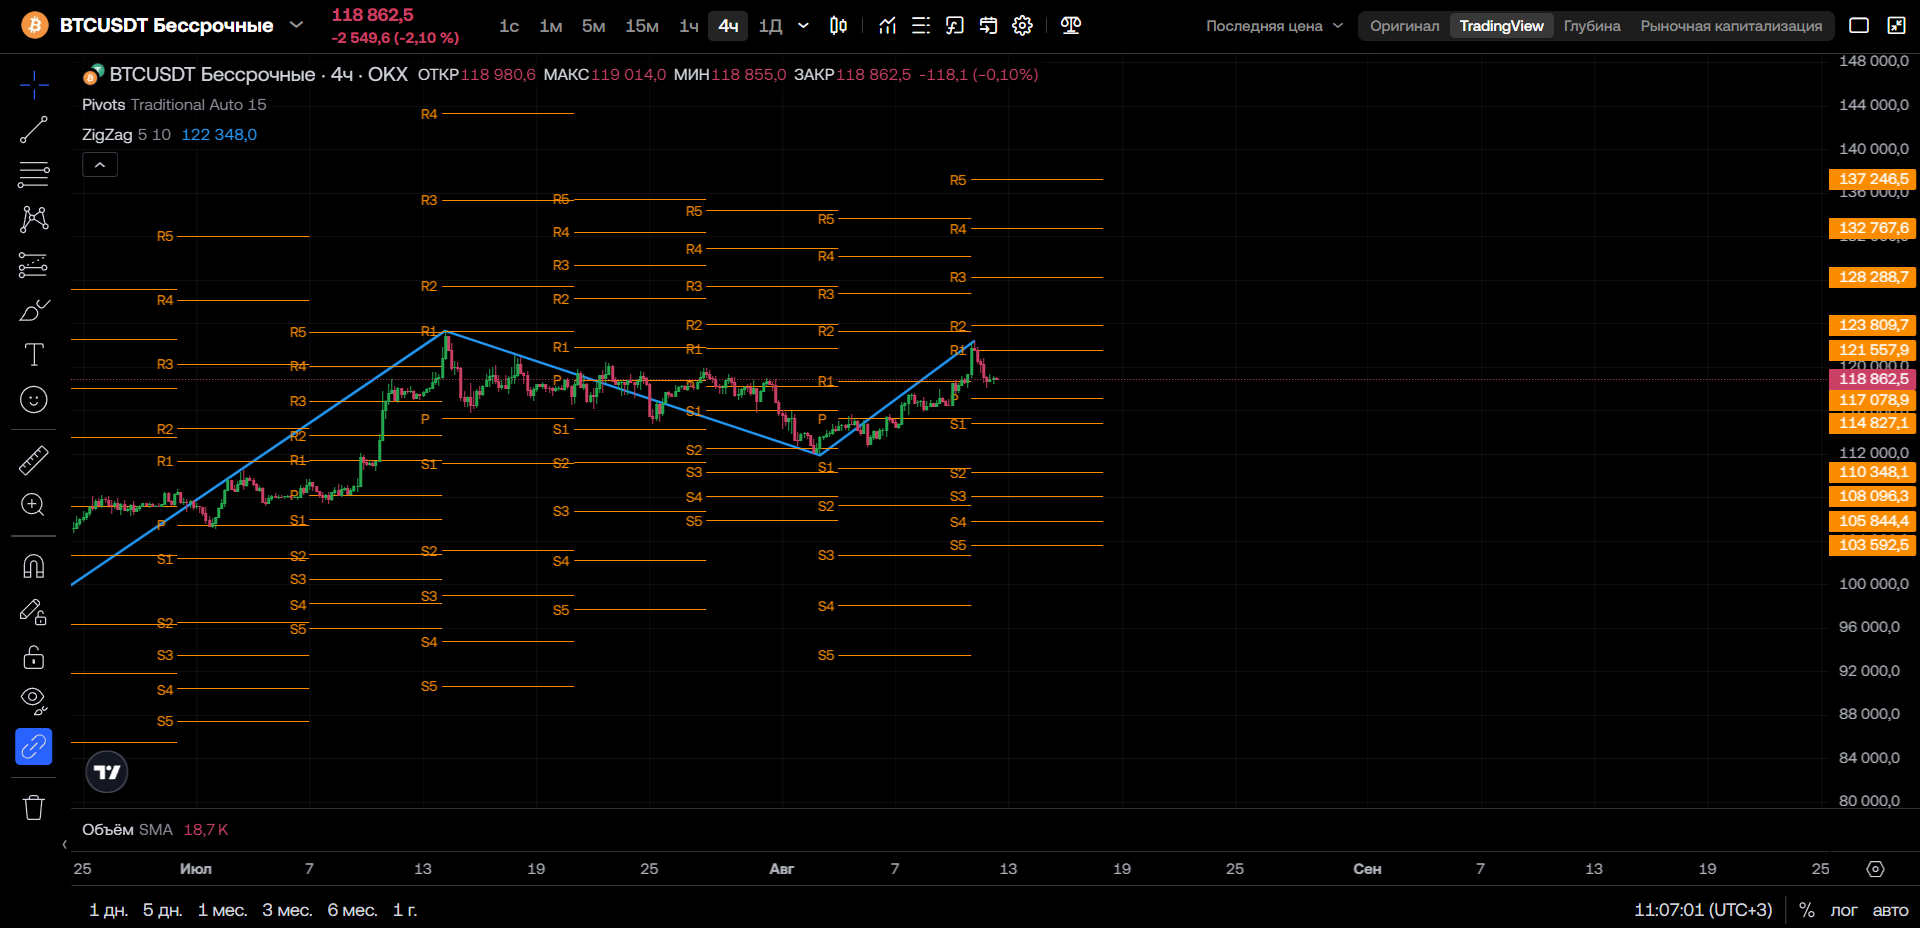Viewport: 1920px width, 928px height.
Task: Switch to TradingView chart view
Action: (1501, 26)
